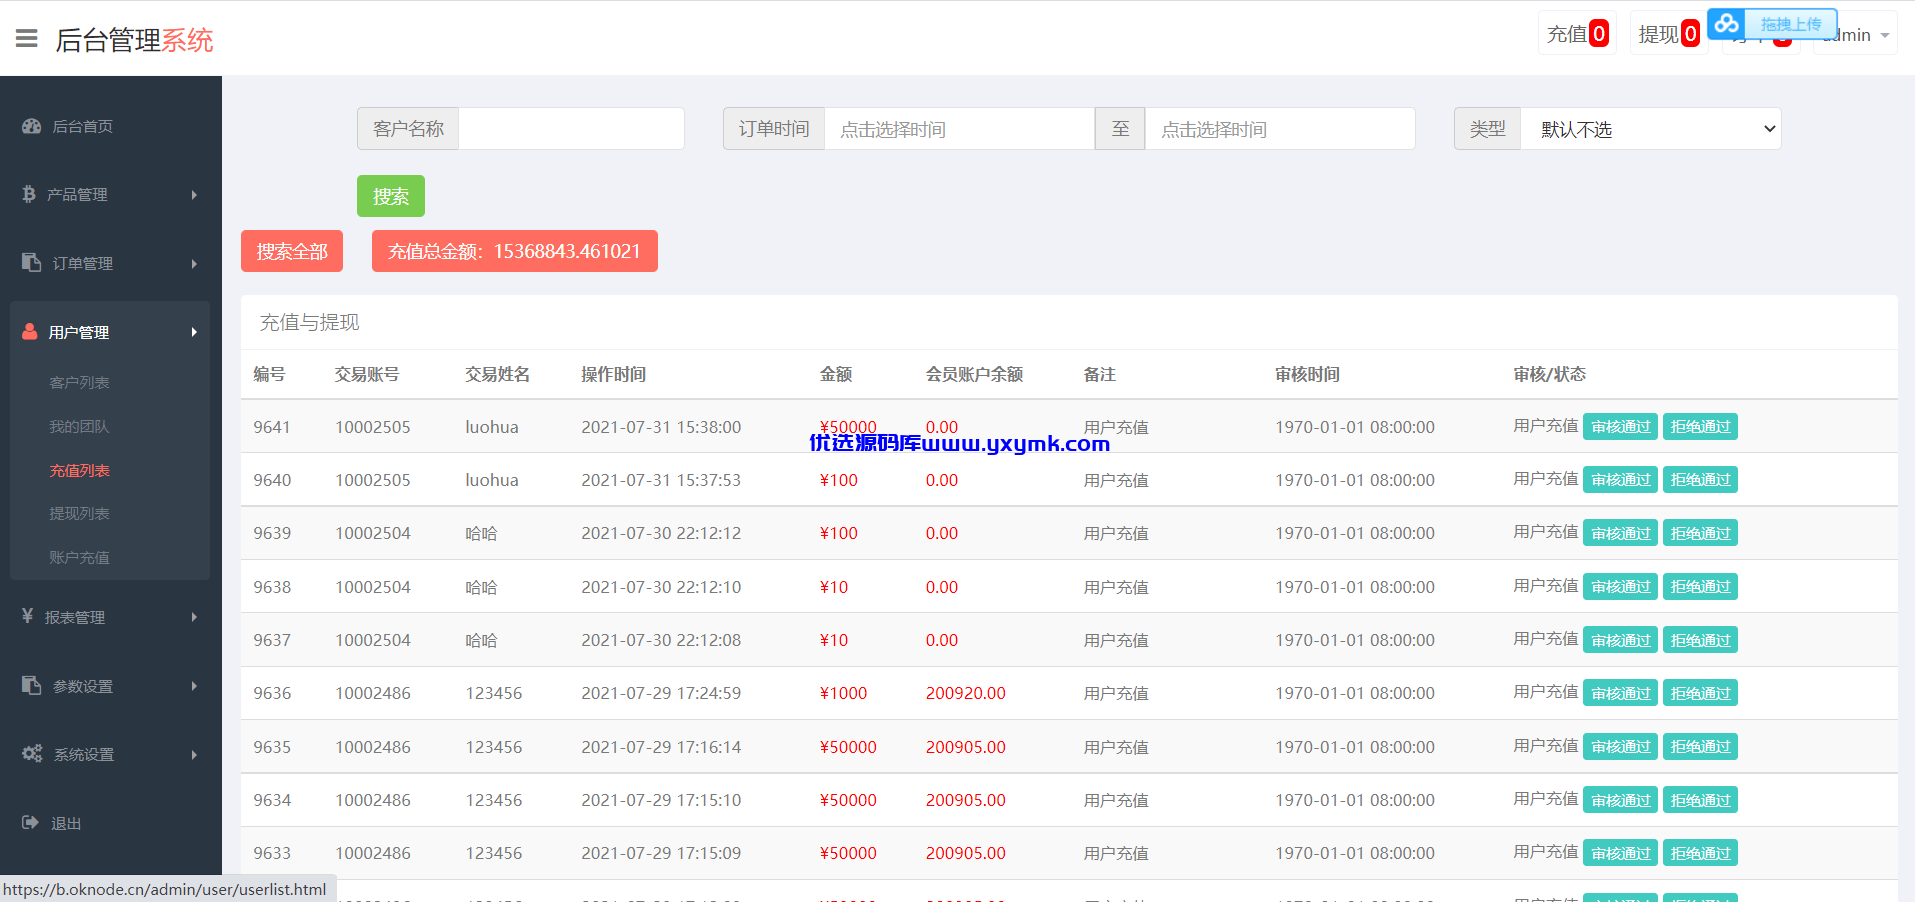Click the 退出 logout icon

[30, 822]
